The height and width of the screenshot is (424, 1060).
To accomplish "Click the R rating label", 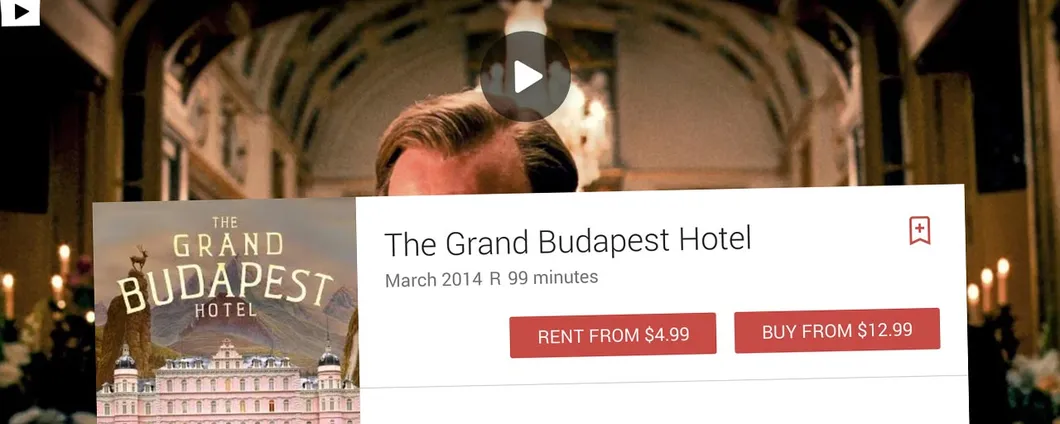I will point(496,279).
